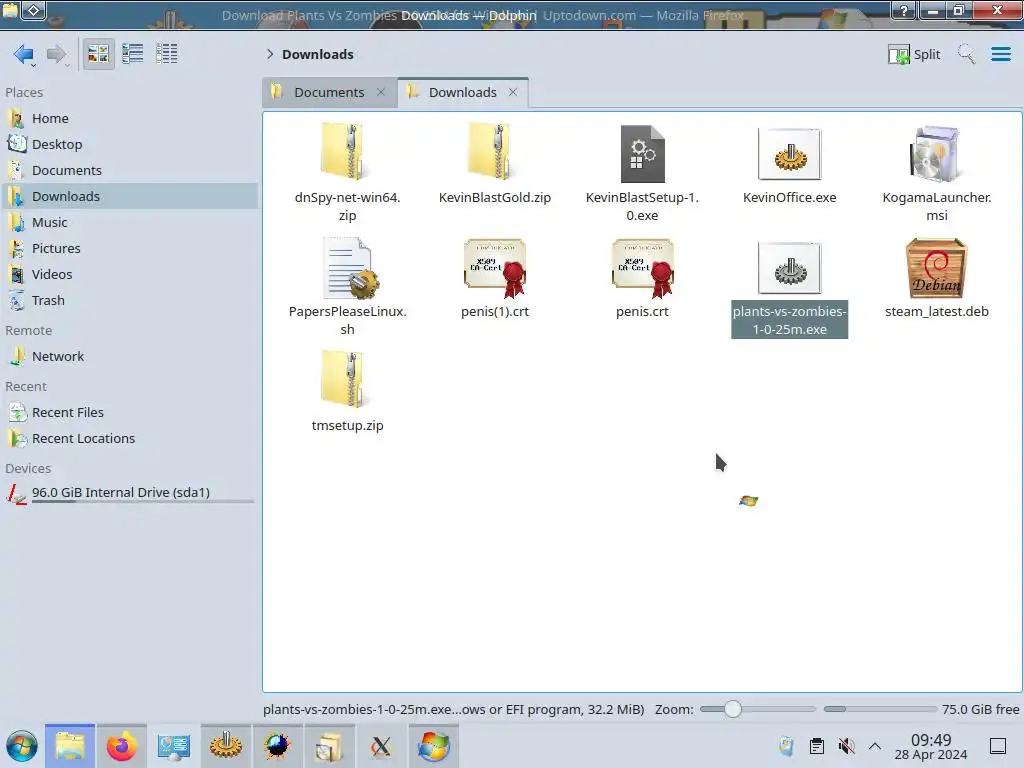The width and height of the screenshot is (1024, 768).
Task: Open the hamburger menu
Action: coord(1000,54)
